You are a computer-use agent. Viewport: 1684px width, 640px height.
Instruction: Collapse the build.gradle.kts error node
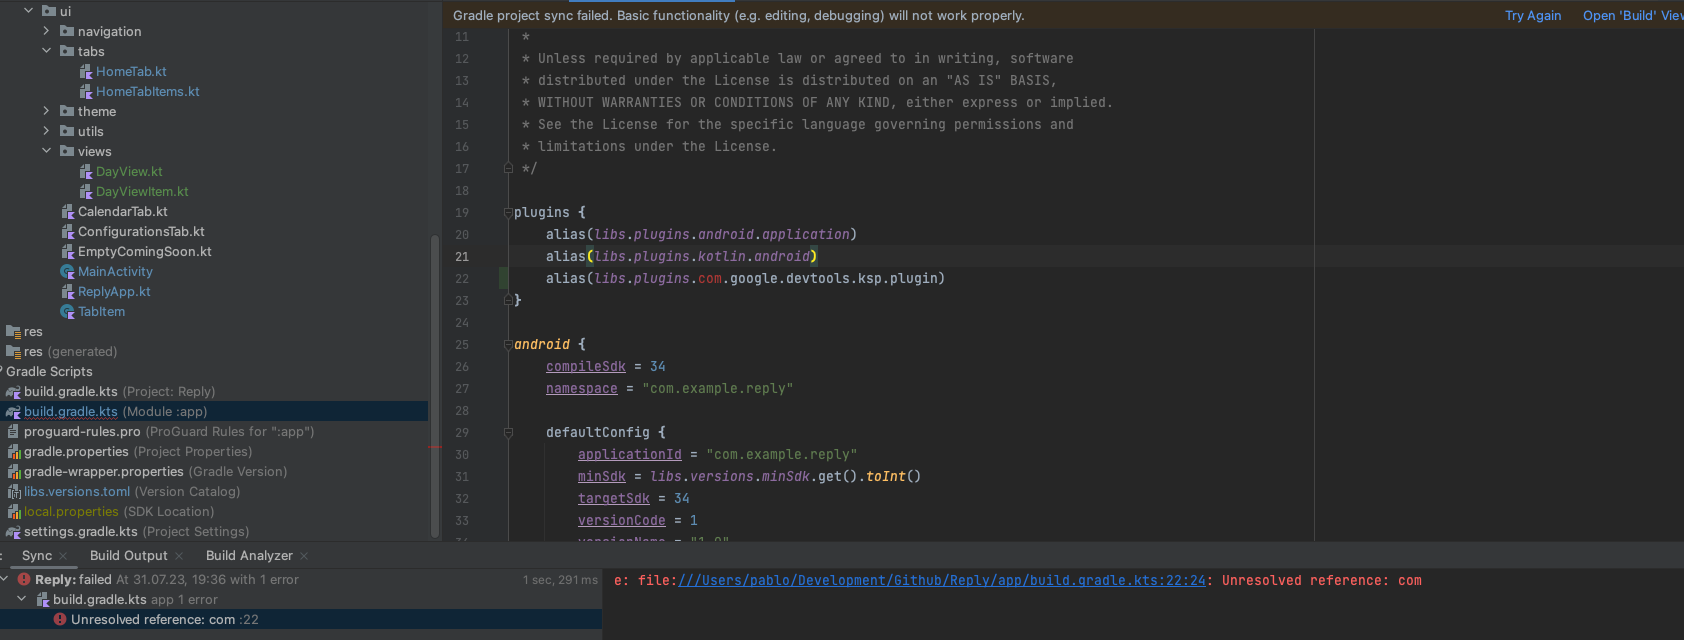click(22, 600)
